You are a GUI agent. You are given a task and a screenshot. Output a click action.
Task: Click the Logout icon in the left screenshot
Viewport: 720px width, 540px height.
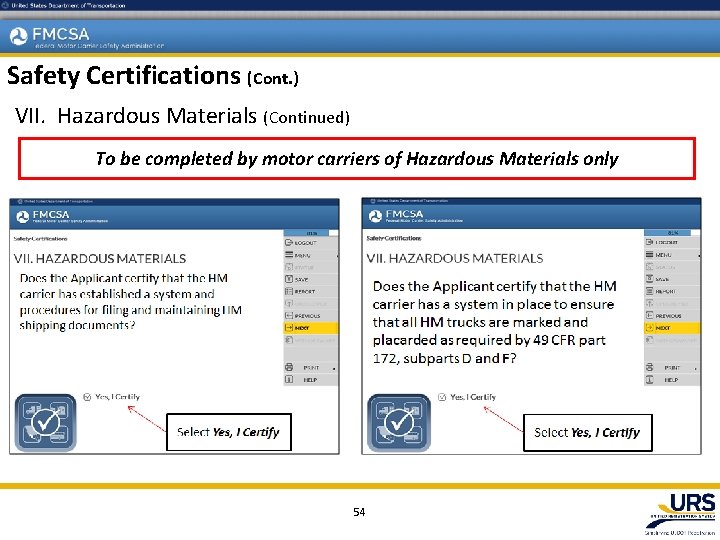point(289,242)
